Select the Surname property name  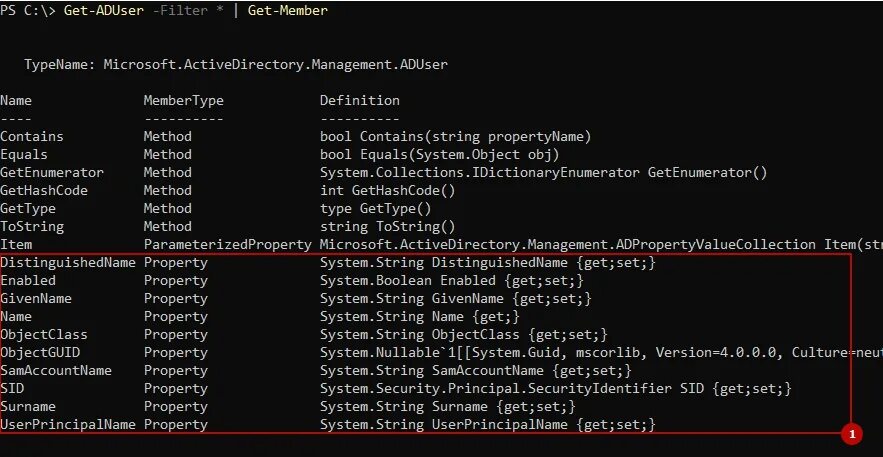coord(28,407)
